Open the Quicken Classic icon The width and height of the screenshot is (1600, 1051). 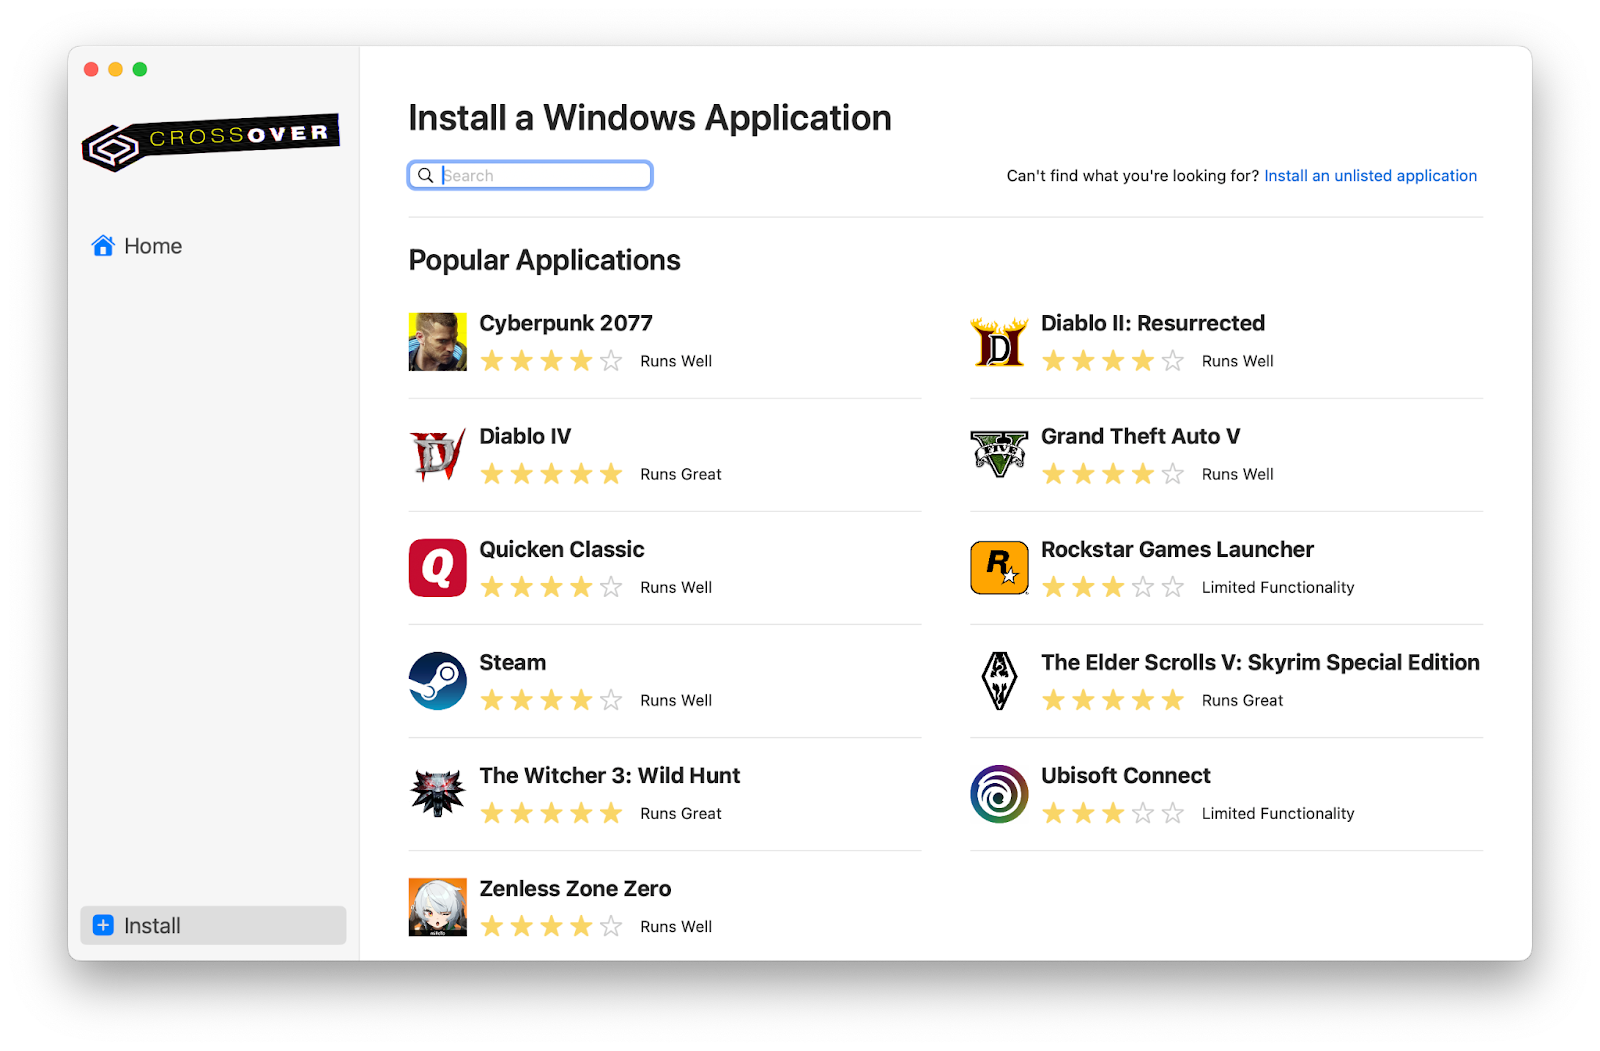pyautogui.click(x=437, y=568)
